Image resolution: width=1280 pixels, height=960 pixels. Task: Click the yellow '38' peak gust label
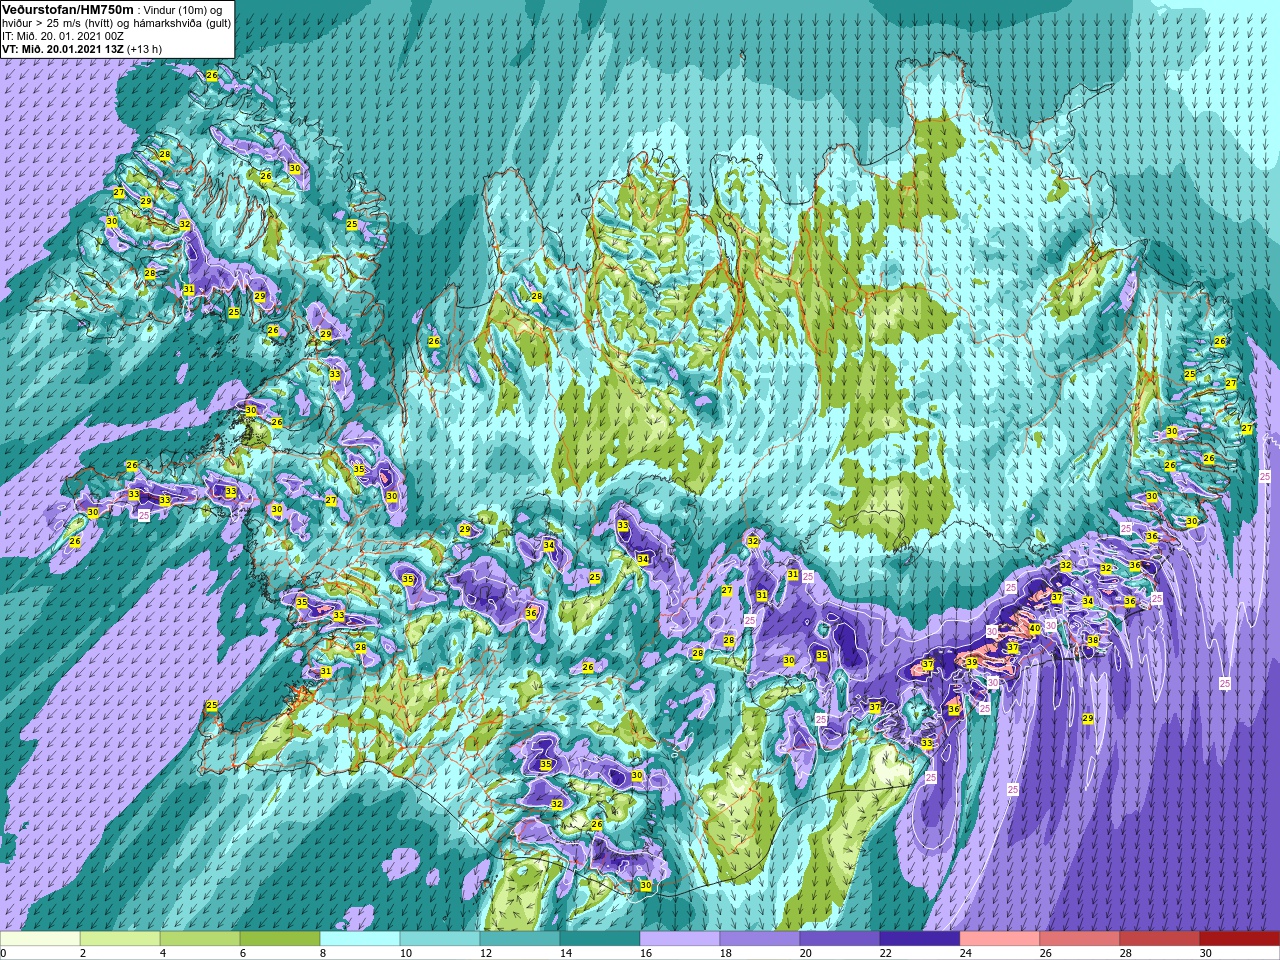pyautogui.click(x=1093, y=640)
